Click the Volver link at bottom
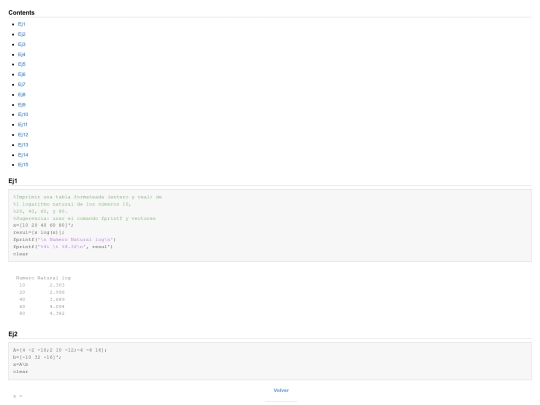 pos(281,390)
